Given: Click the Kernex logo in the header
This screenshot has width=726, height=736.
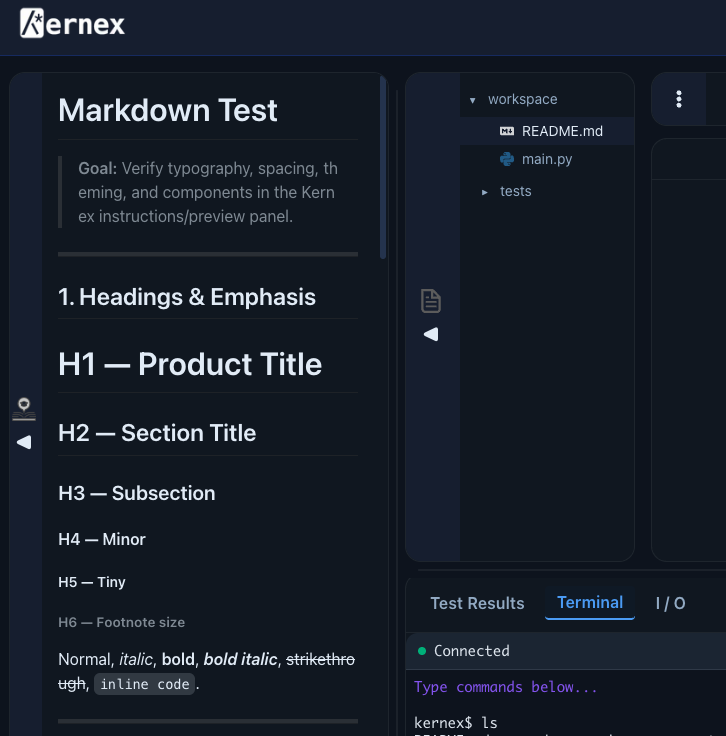Looking at the screenshot, I should click(73, 24).
